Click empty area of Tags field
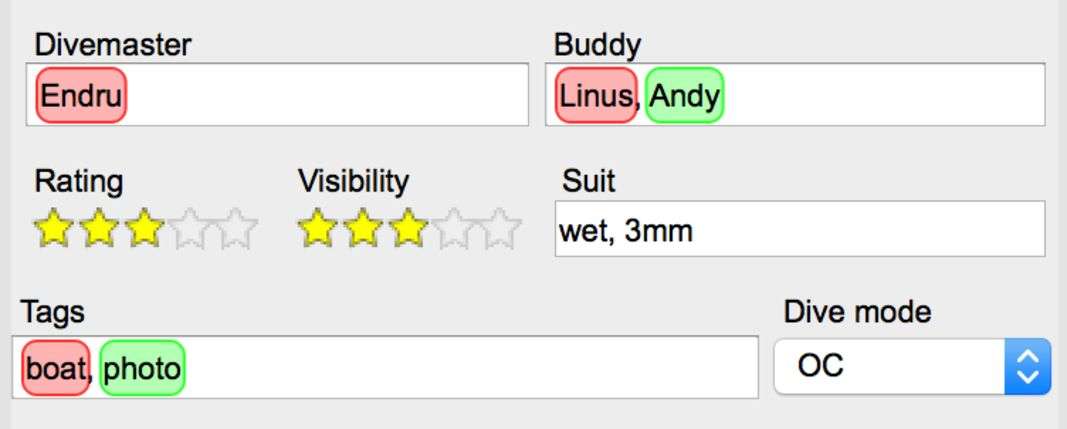Viewport: 1067px width, 429px height. tap(470, 368)
